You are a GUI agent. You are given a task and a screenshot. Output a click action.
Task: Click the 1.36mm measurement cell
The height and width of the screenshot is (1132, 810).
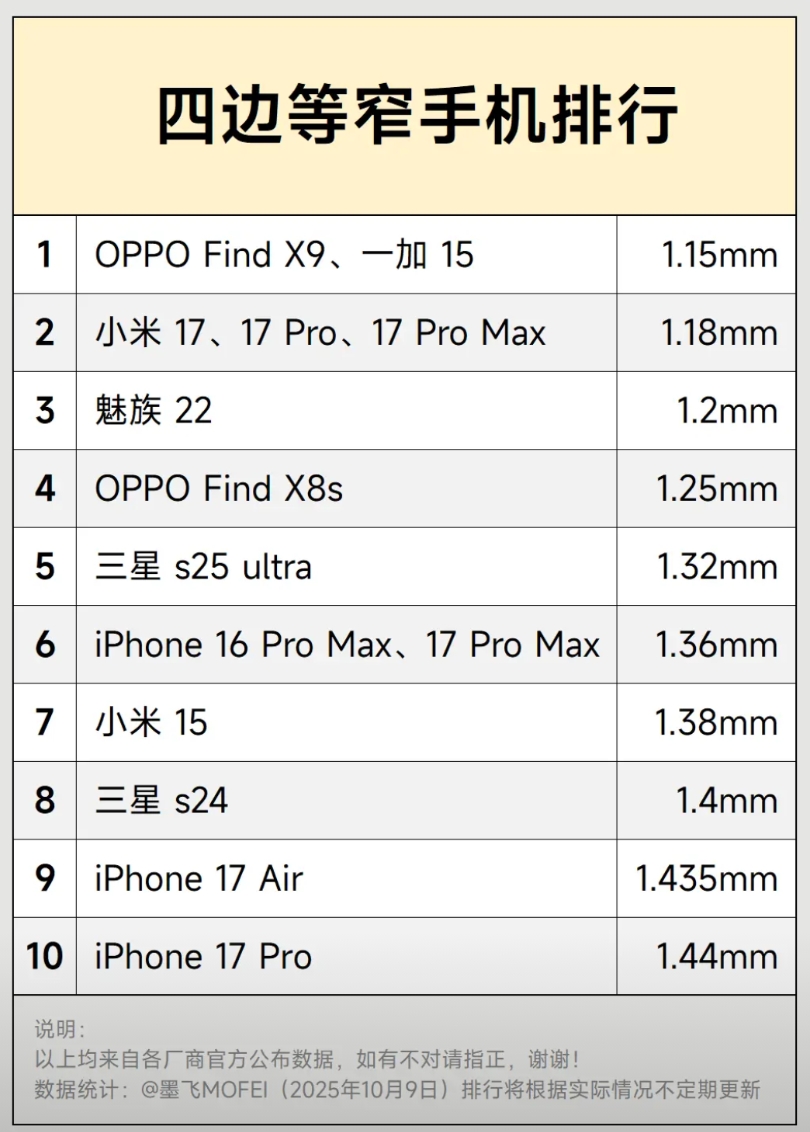click(x=716, y=645)
